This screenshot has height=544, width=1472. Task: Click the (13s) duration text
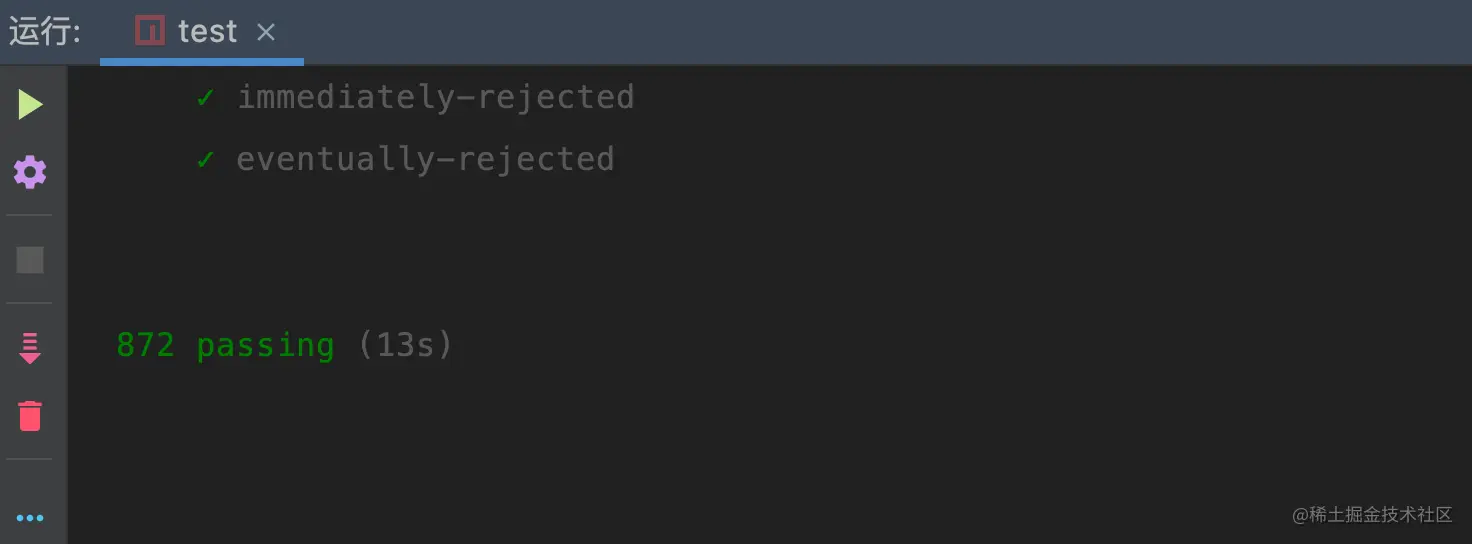point(405,345)
